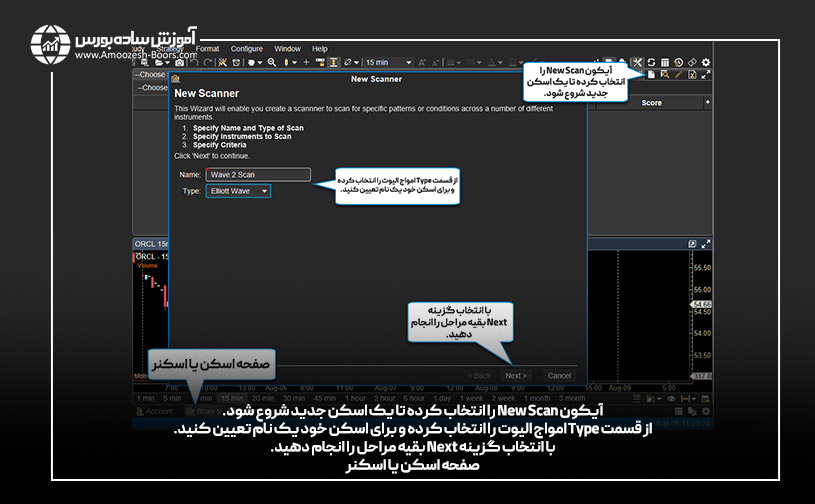The image size is (815, 504).
Task: Open the 15 min bar size dropdown
Action: tap(388, 62)
